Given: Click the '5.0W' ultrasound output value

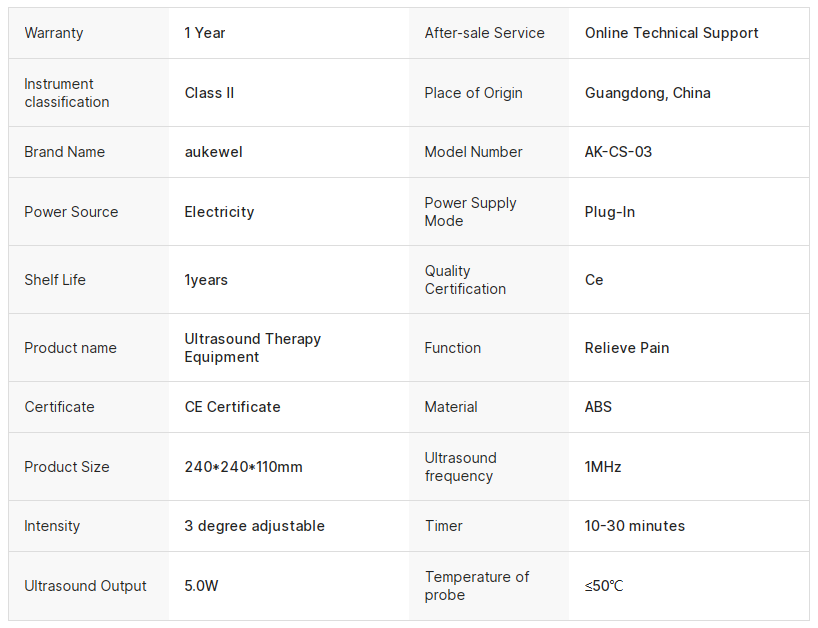Looking at the screenshot, I should [x=201, y=586].
